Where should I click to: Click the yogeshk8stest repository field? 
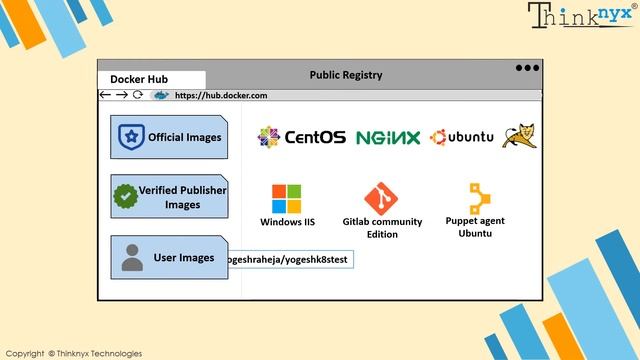coord(291,260)
